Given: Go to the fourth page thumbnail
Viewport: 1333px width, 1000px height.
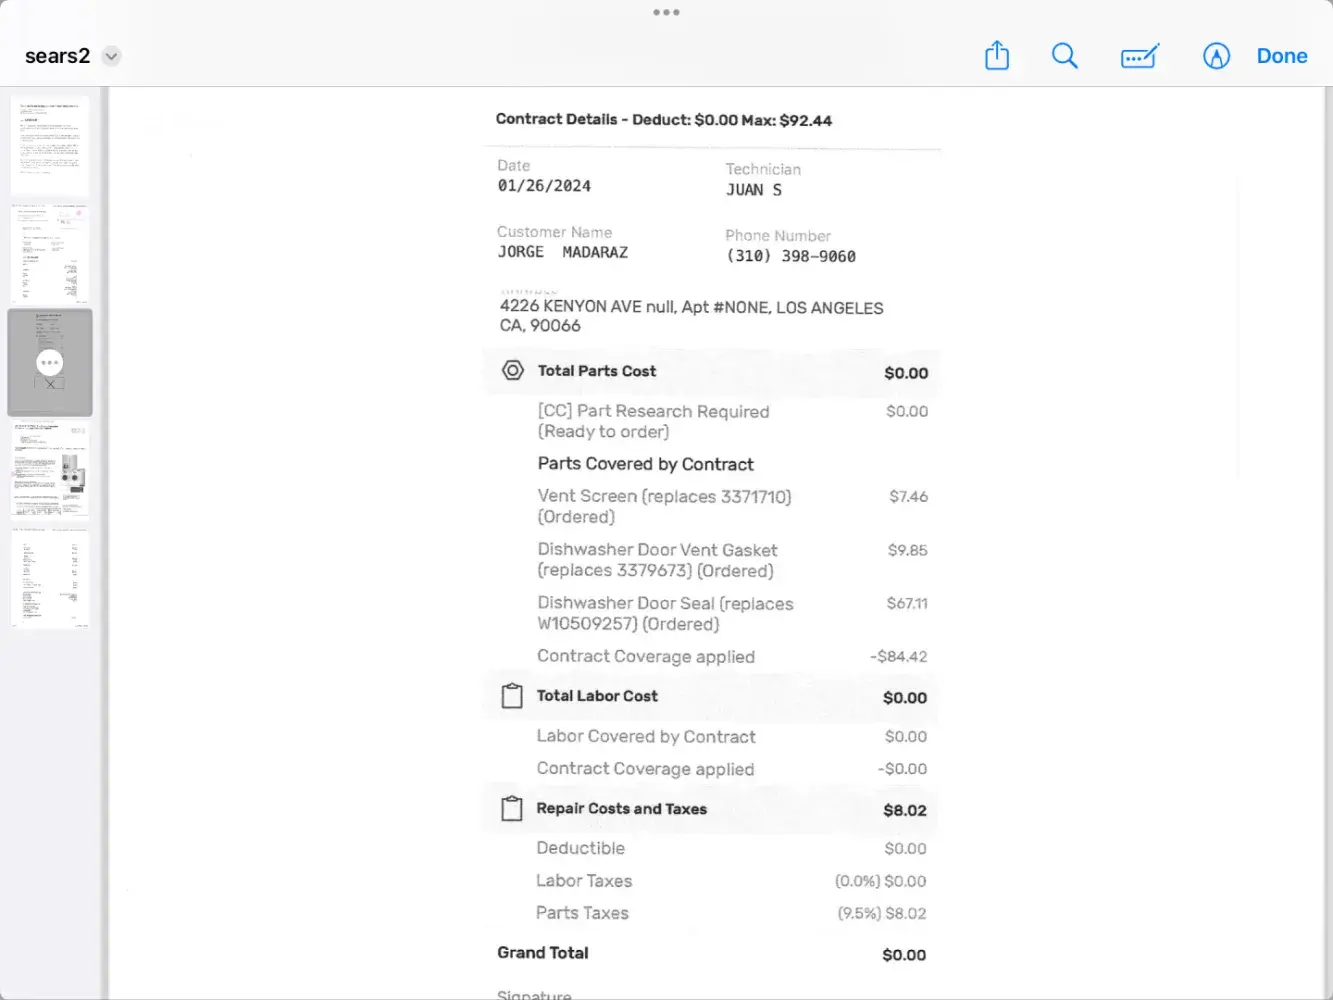Looking at the screenshot, I should (x=50, y=470).
